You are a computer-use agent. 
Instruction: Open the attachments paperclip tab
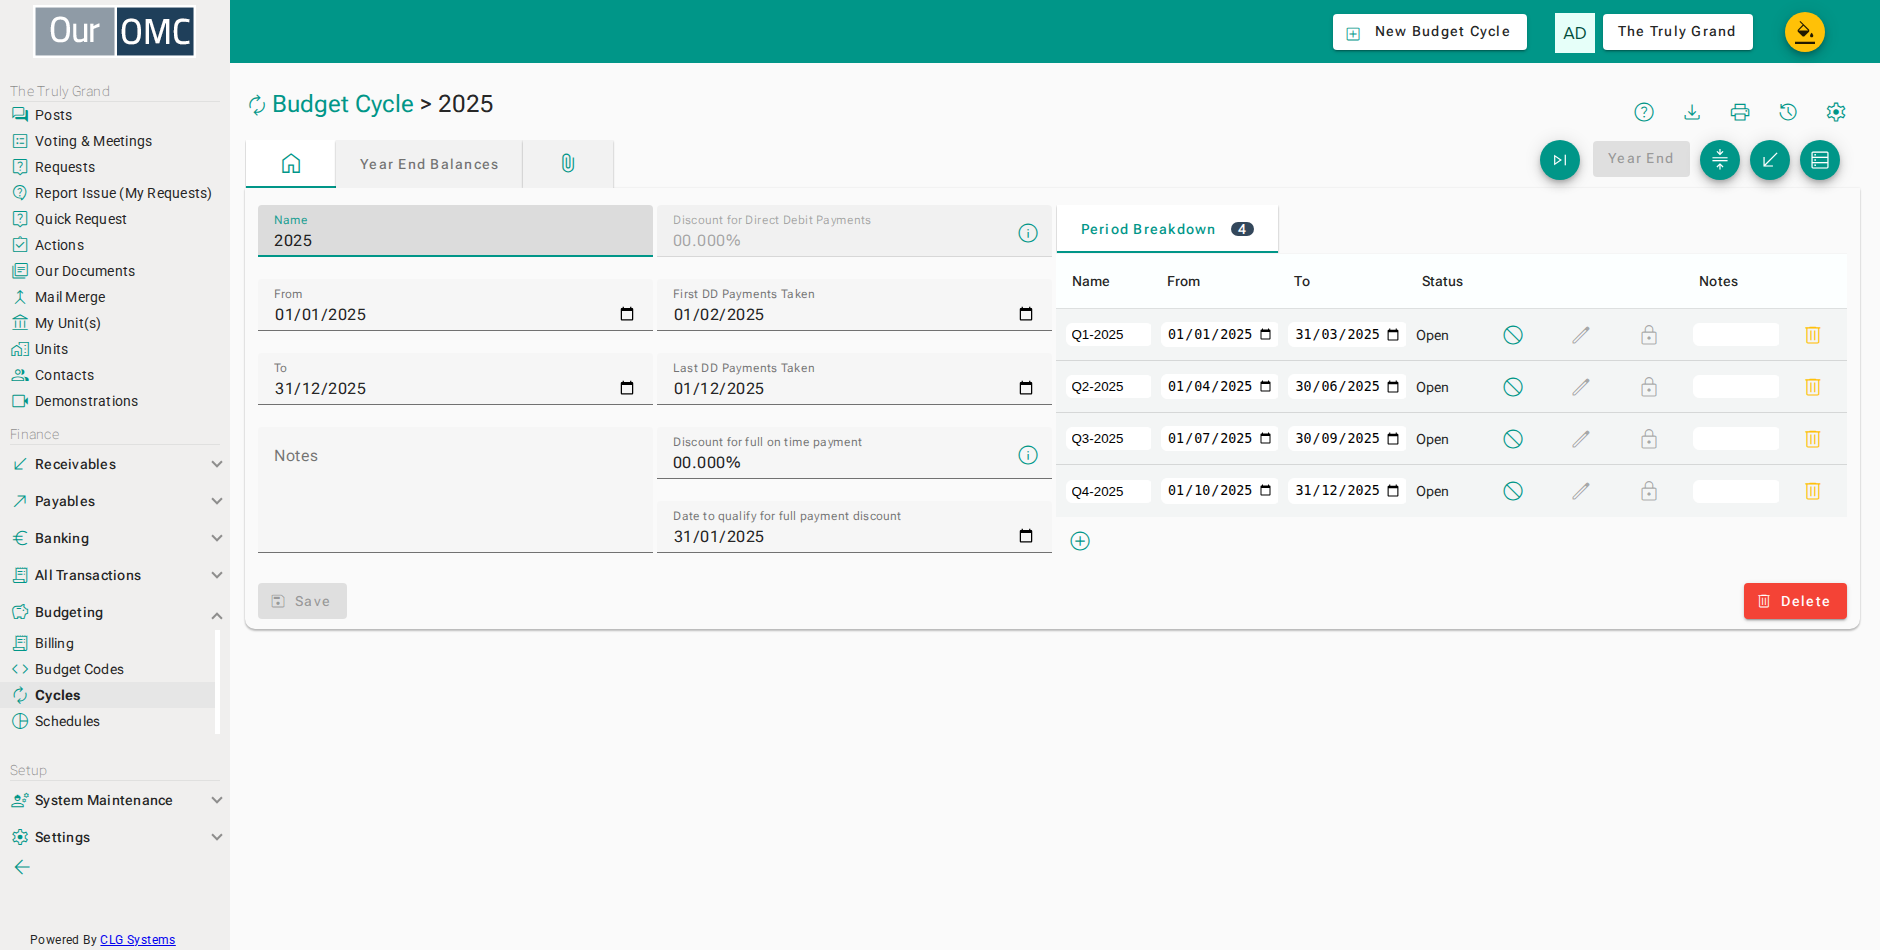click(x=568, y=163)
